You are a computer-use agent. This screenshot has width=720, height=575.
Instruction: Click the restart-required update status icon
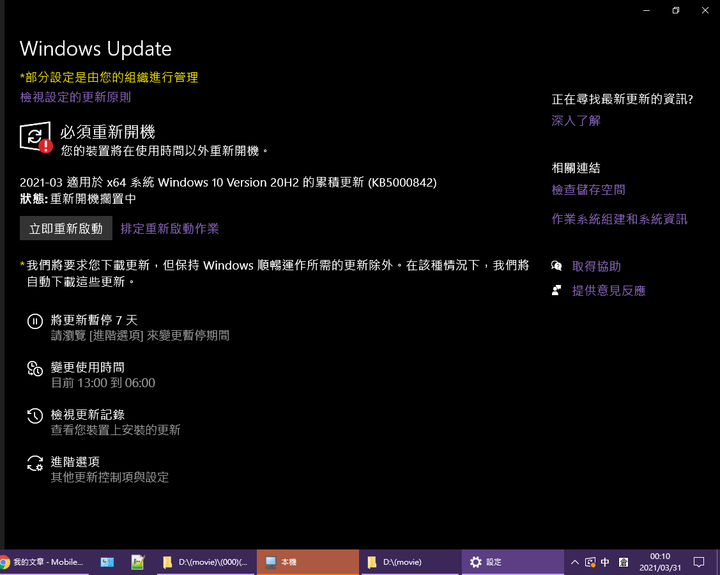coord(36,137)
